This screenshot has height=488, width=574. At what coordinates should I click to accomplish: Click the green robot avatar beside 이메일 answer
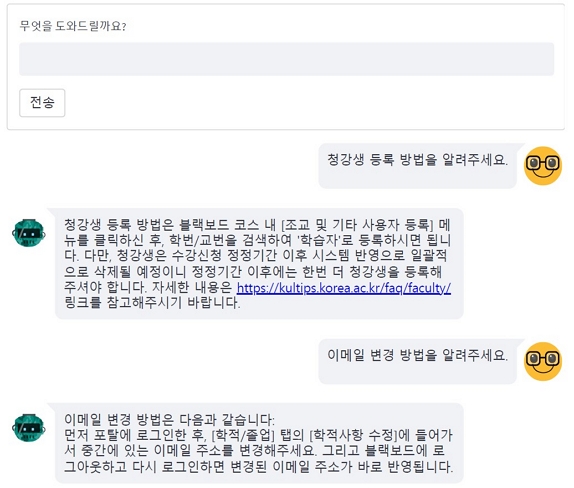coord(29,428)
